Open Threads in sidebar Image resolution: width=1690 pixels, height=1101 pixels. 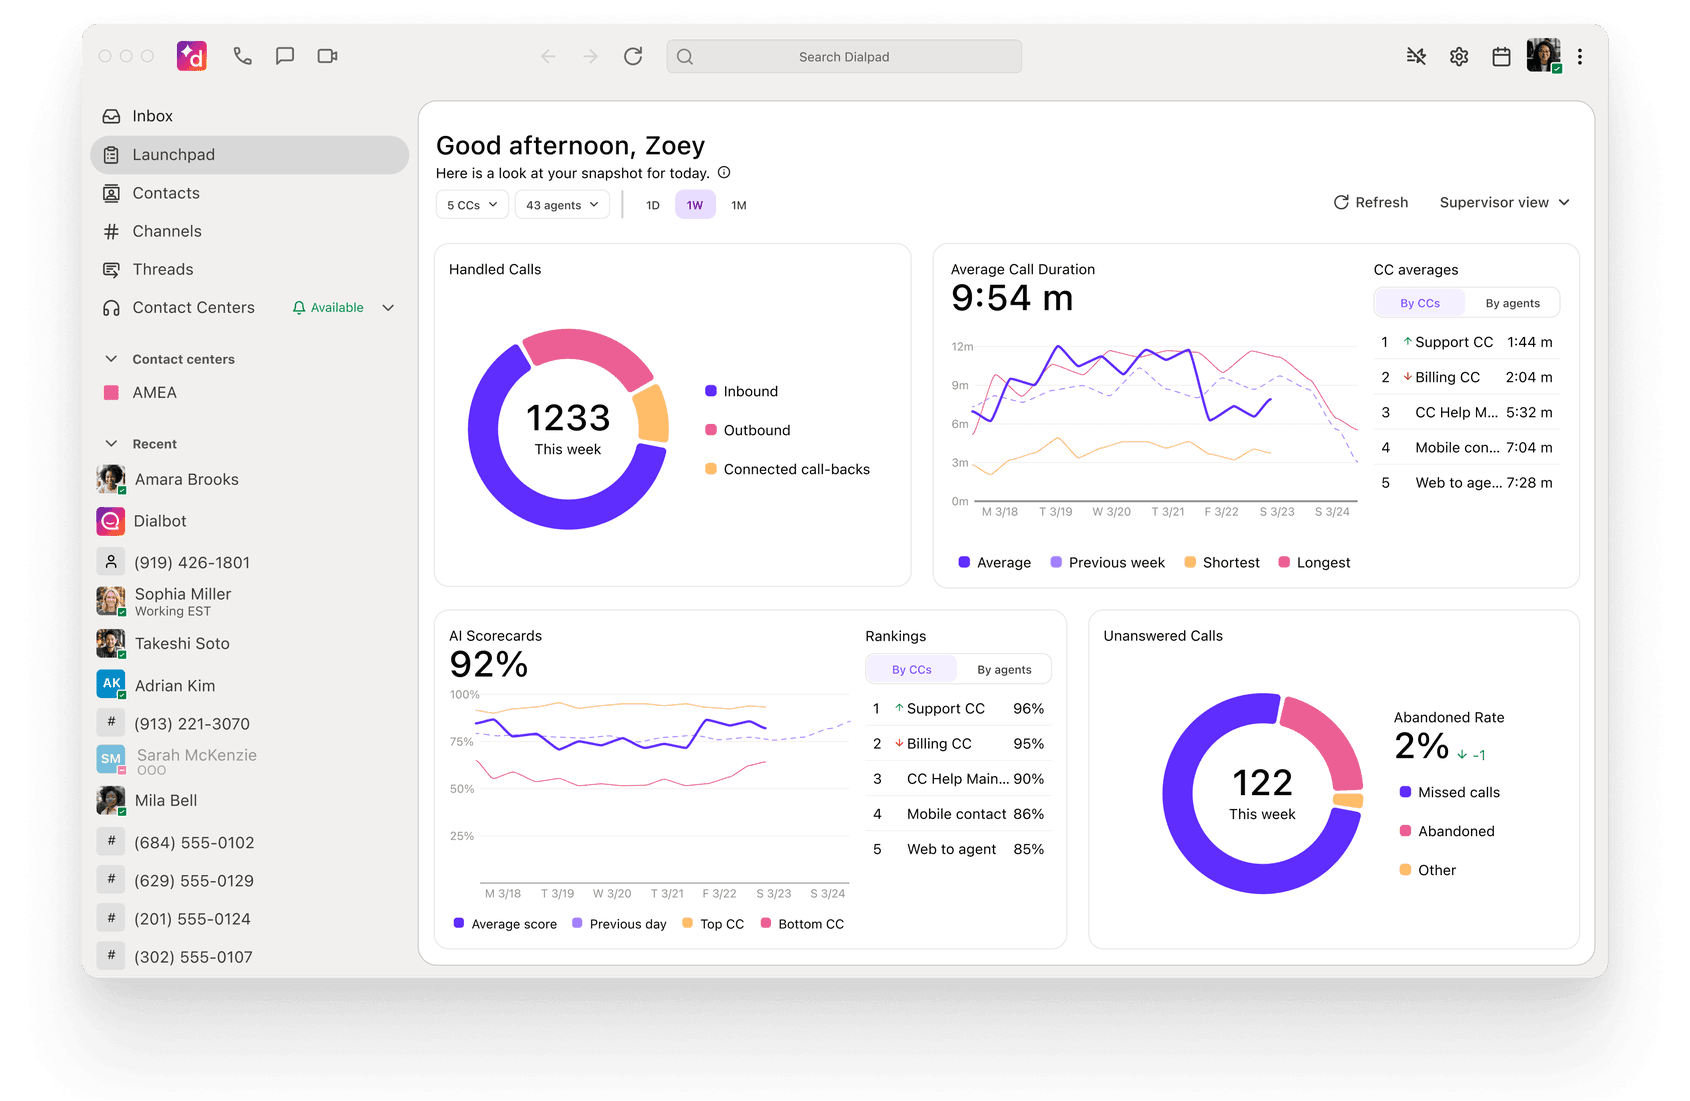click(250, 269)
